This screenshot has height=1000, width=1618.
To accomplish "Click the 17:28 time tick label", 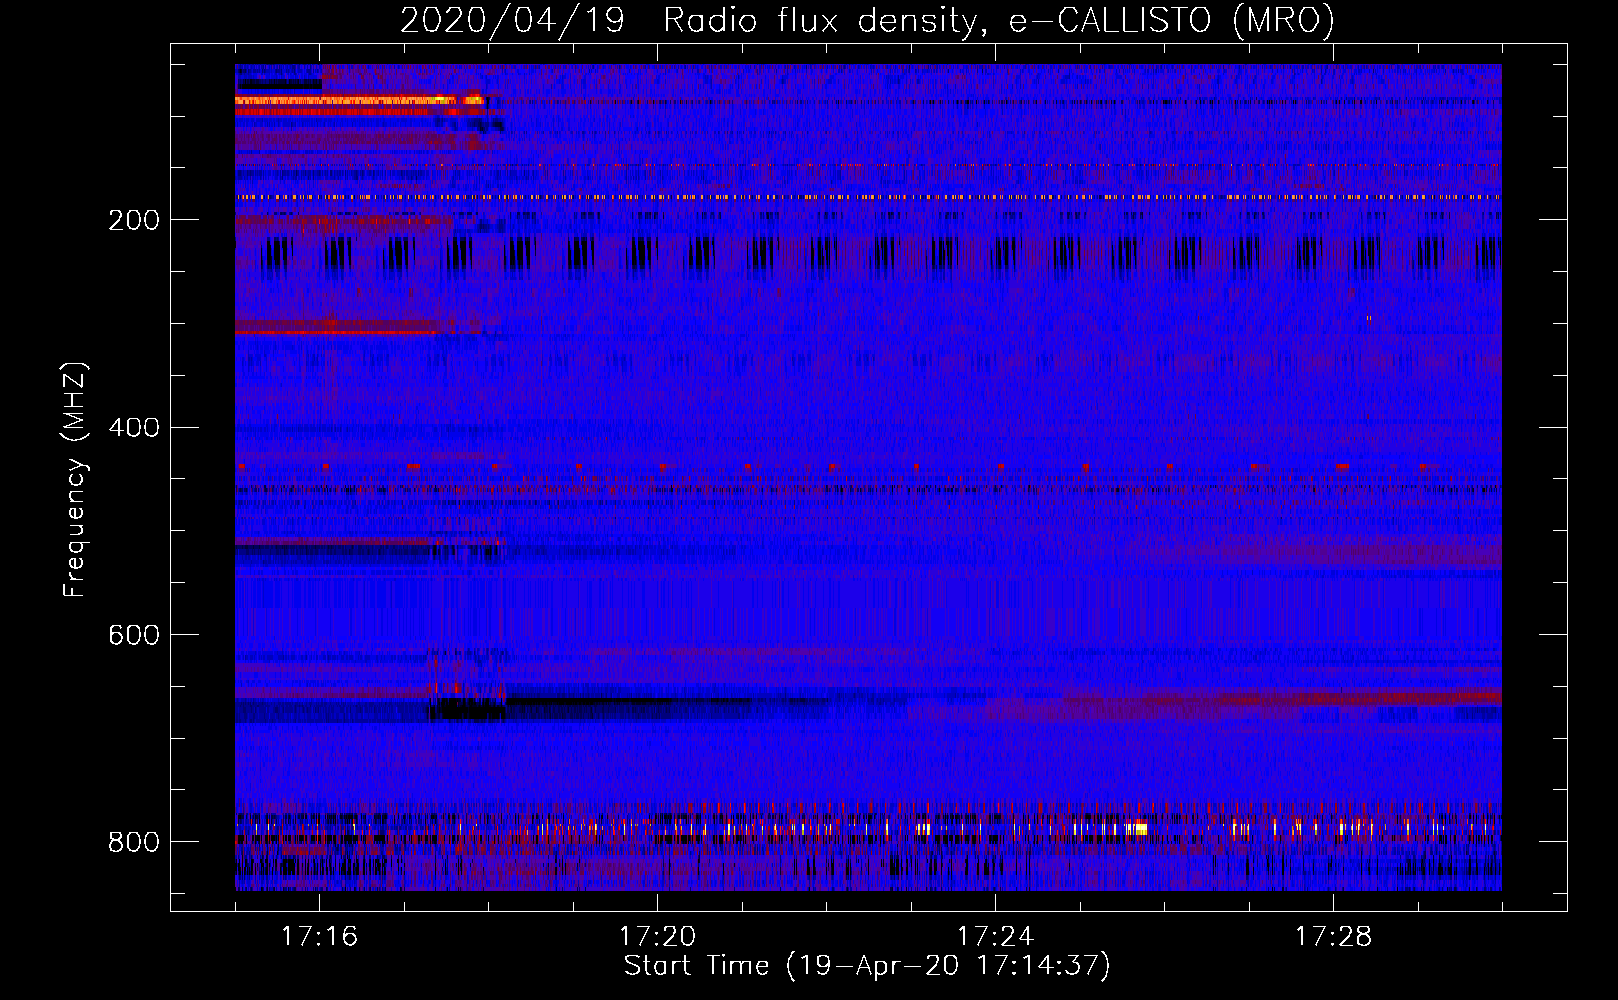I will pyautogui.click(x=1333, y=936).
